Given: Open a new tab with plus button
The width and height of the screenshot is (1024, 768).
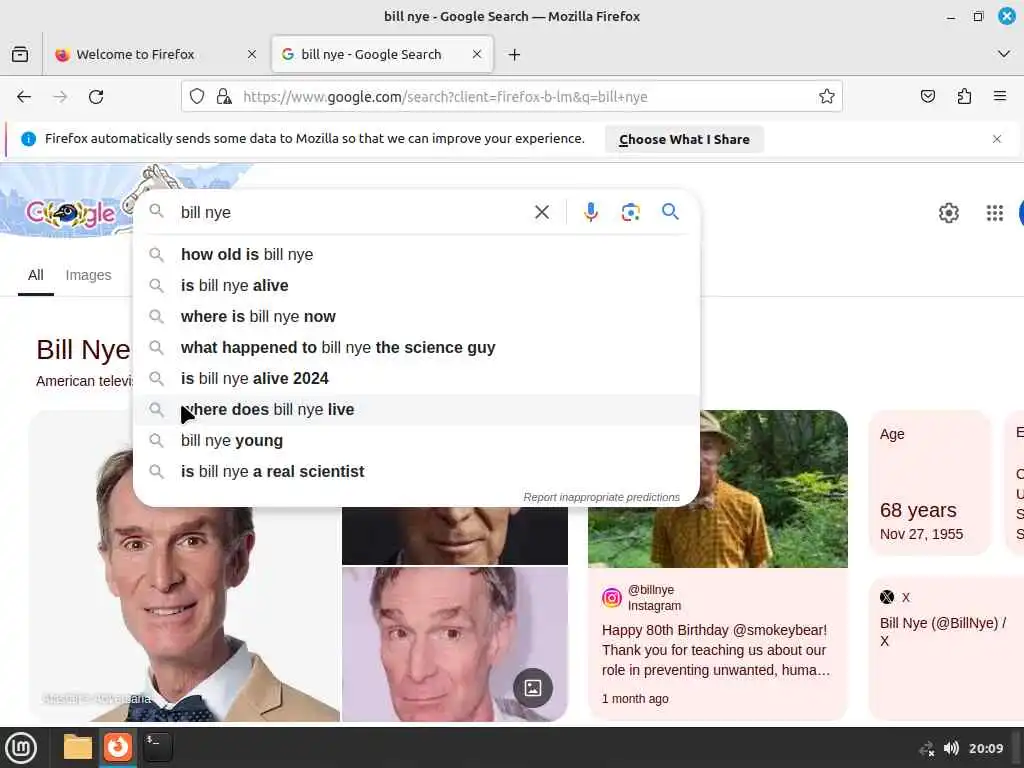Looking at the screenshot, I should [x=515, y=54].
